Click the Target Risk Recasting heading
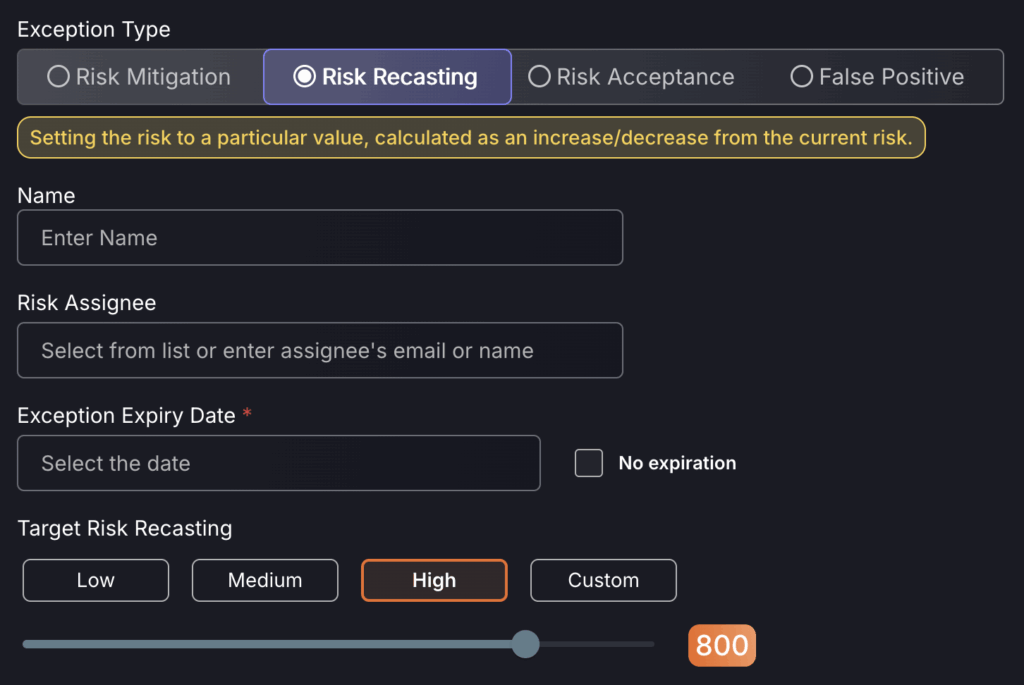1024x685 pixels. coord(125,528)
